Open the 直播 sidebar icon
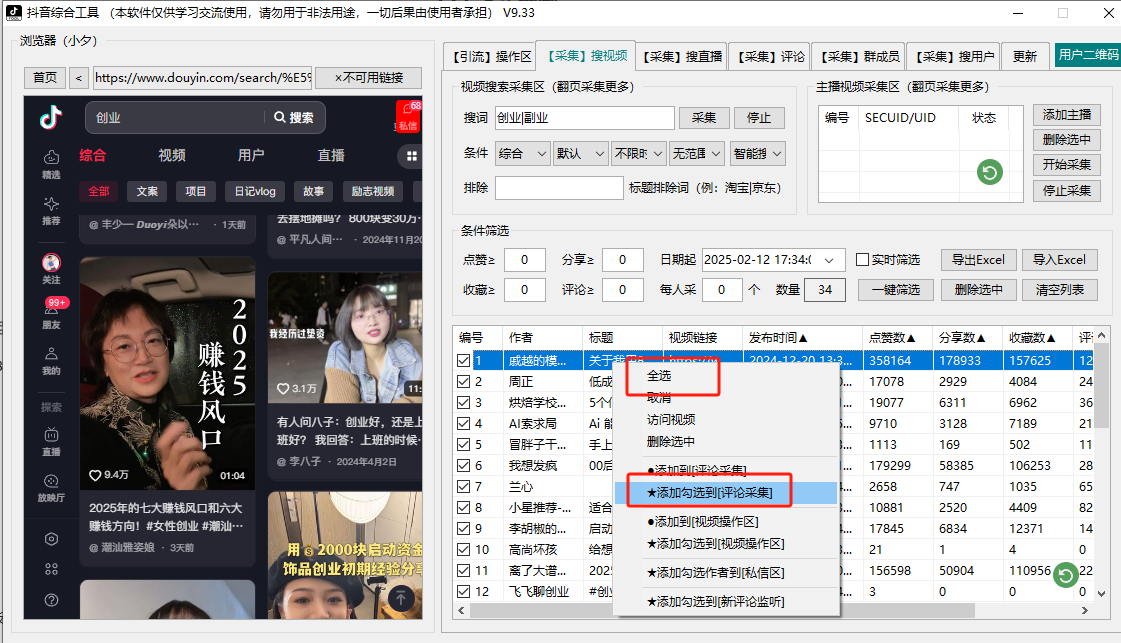 click(51, 441)
